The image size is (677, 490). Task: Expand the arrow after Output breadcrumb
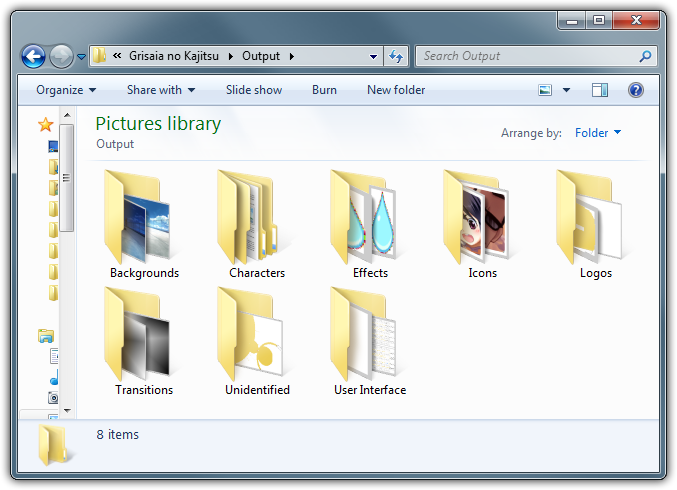click(292, 56)
